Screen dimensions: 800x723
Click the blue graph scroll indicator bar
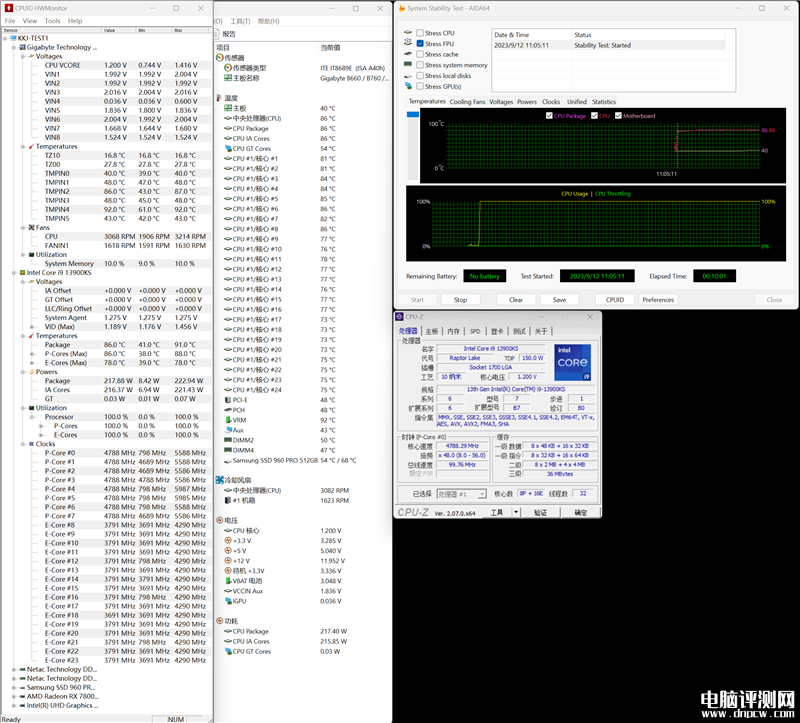coord(413,114)
